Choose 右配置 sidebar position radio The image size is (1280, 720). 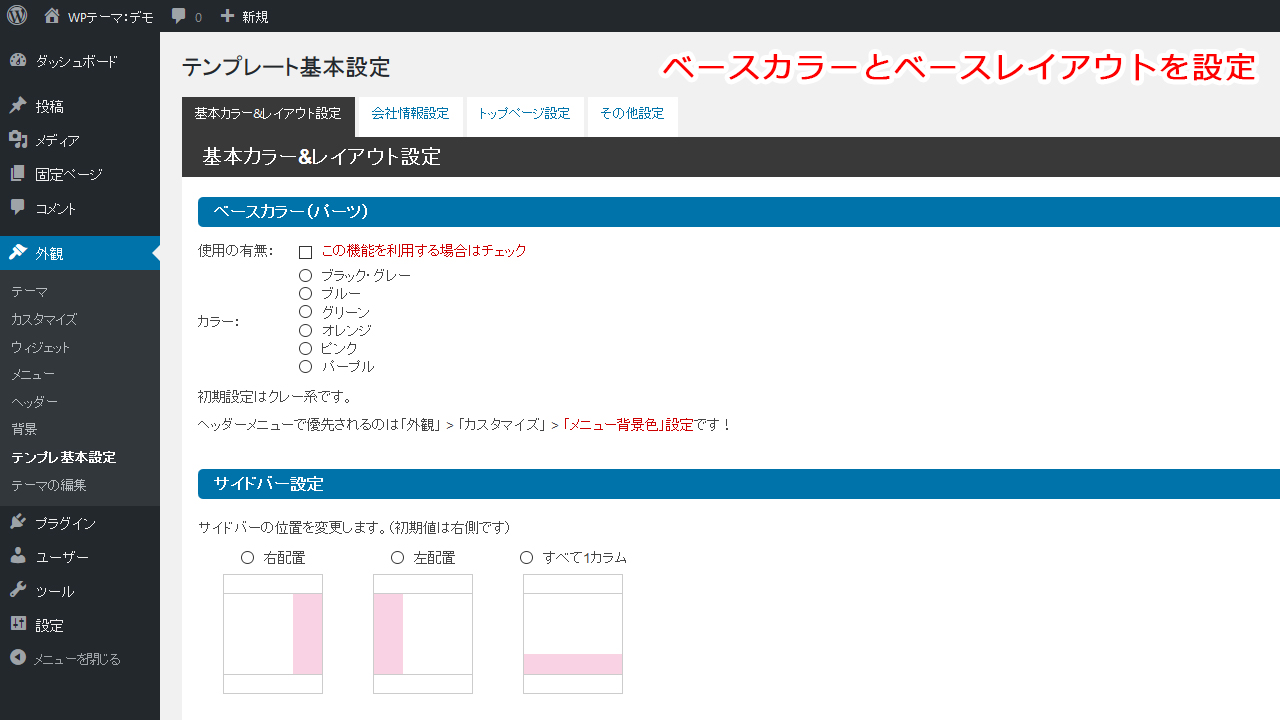(x=248, y=557)
